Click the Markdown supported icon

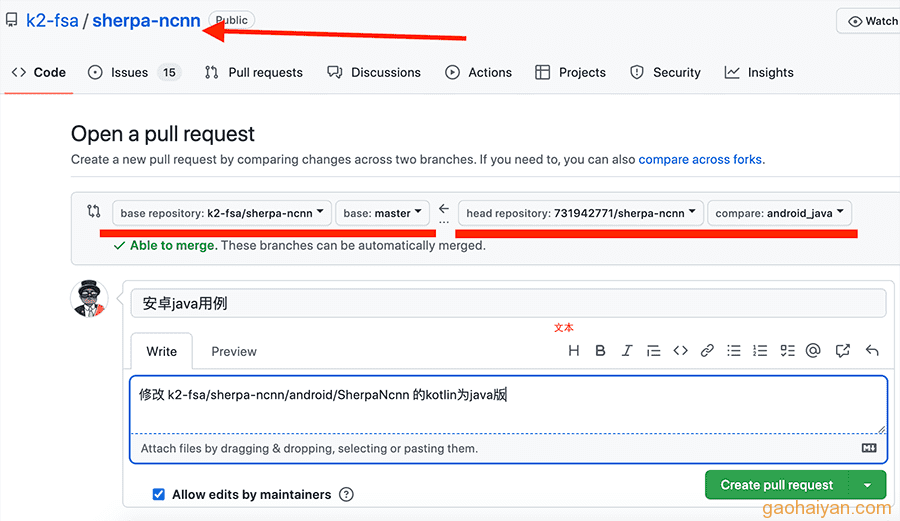point(869,448)
